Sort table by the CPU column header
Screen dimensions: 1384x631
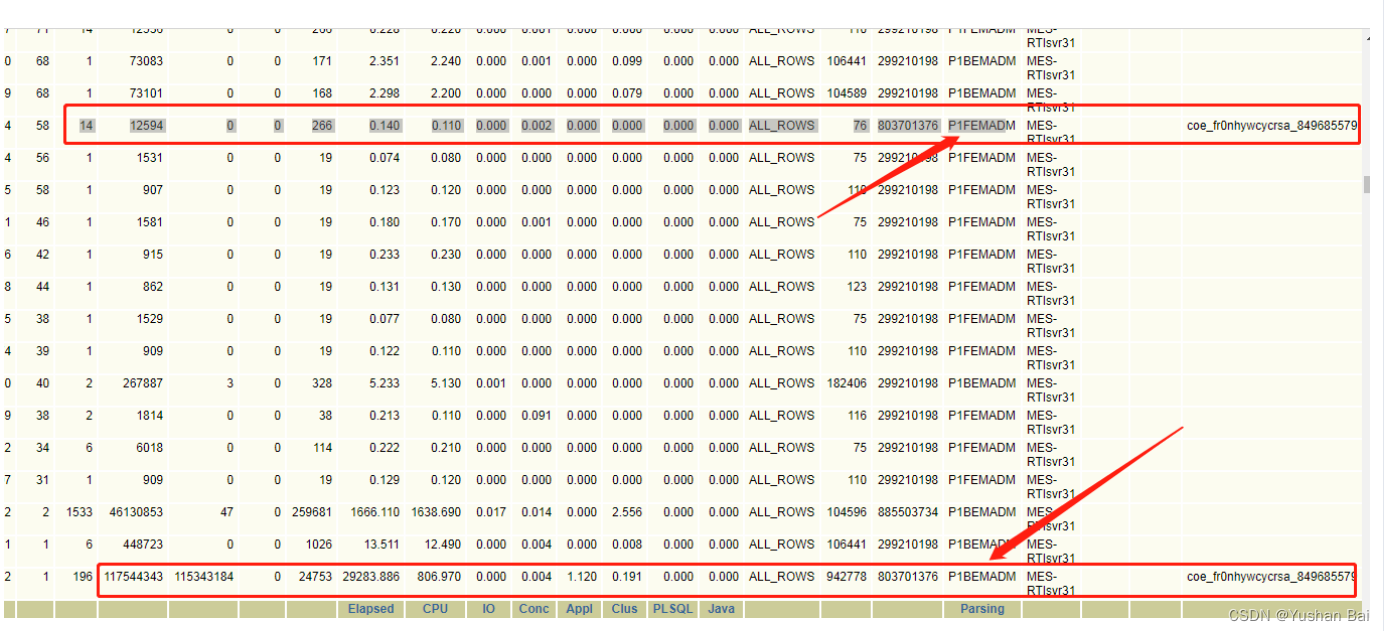435,608
